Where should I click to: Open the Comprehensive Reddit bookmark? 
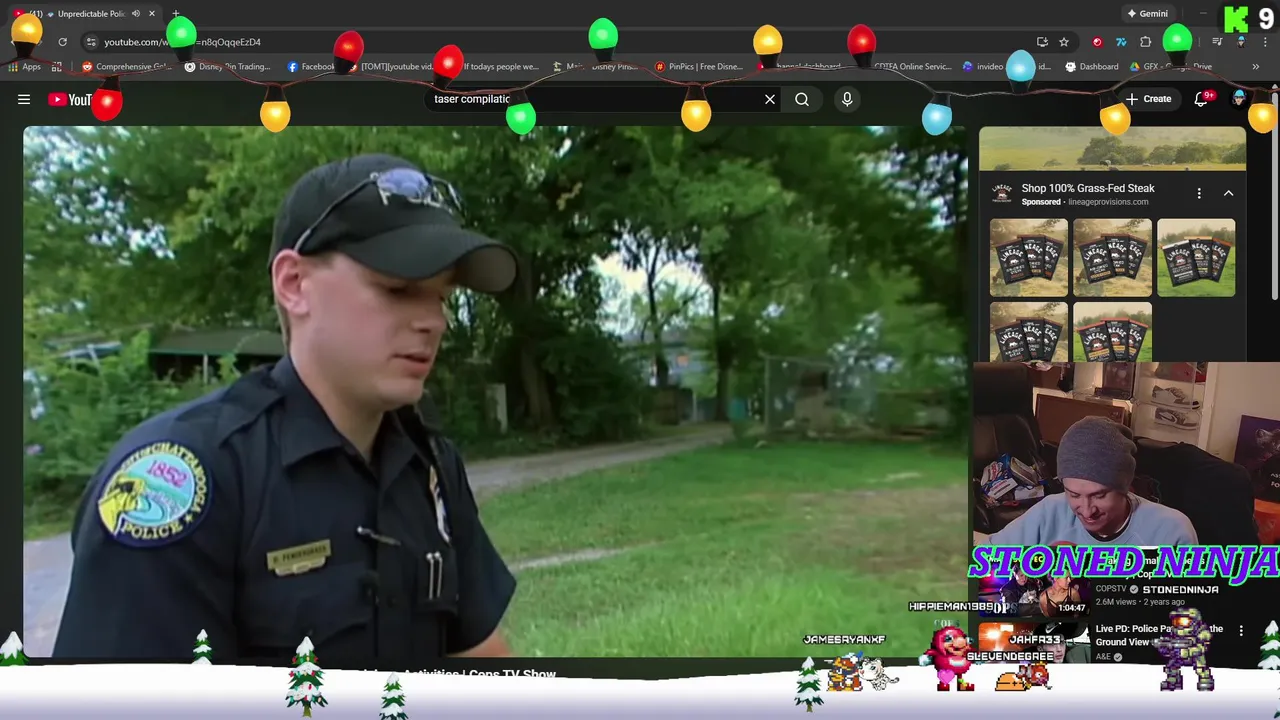(126, 67)
